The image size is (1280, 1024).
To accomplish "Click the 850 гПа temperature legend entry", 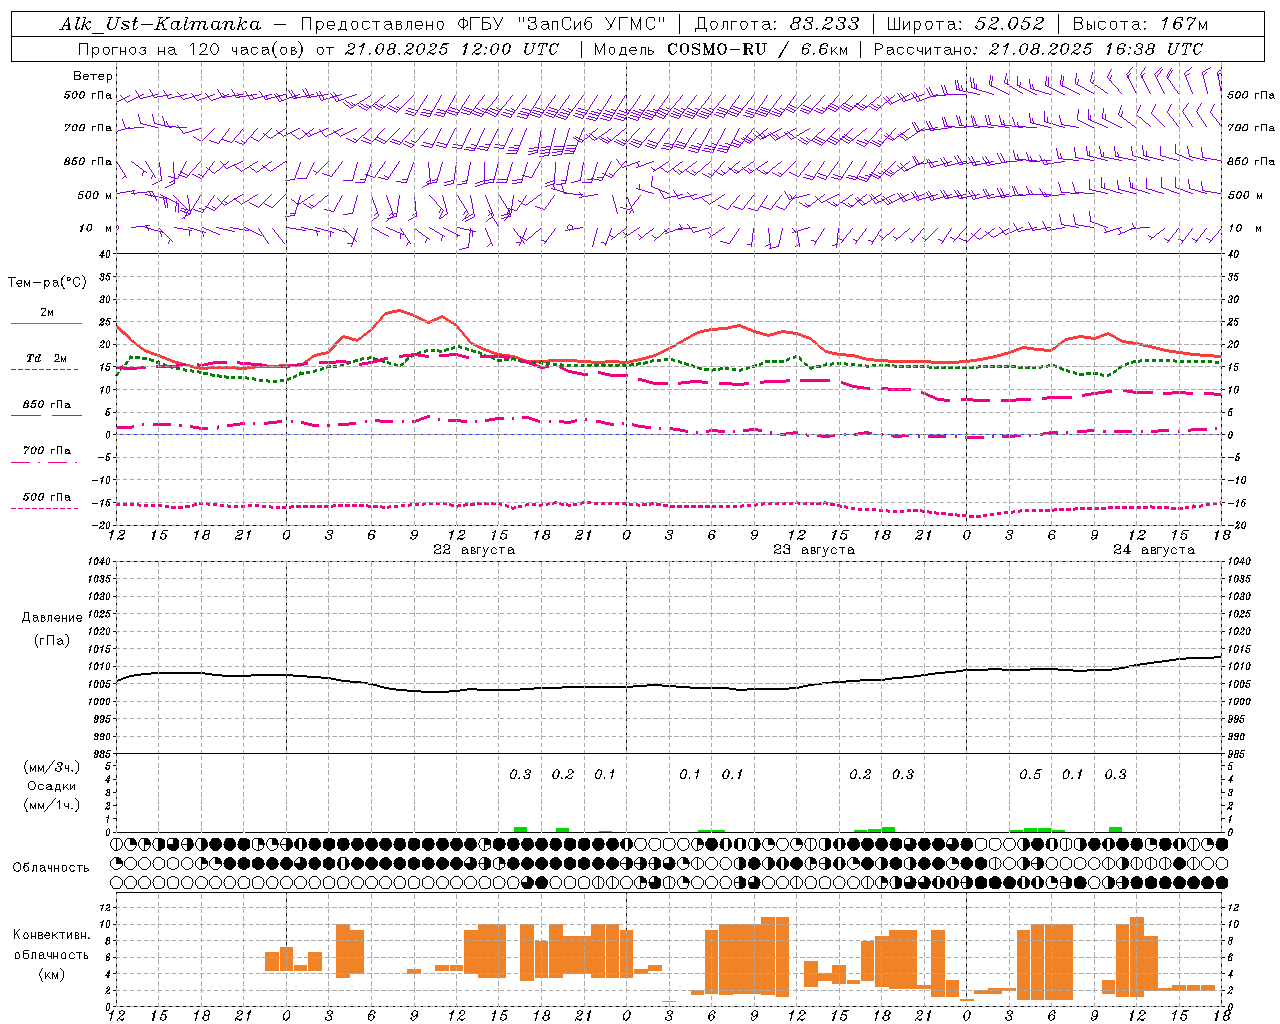I will point(47,406).
